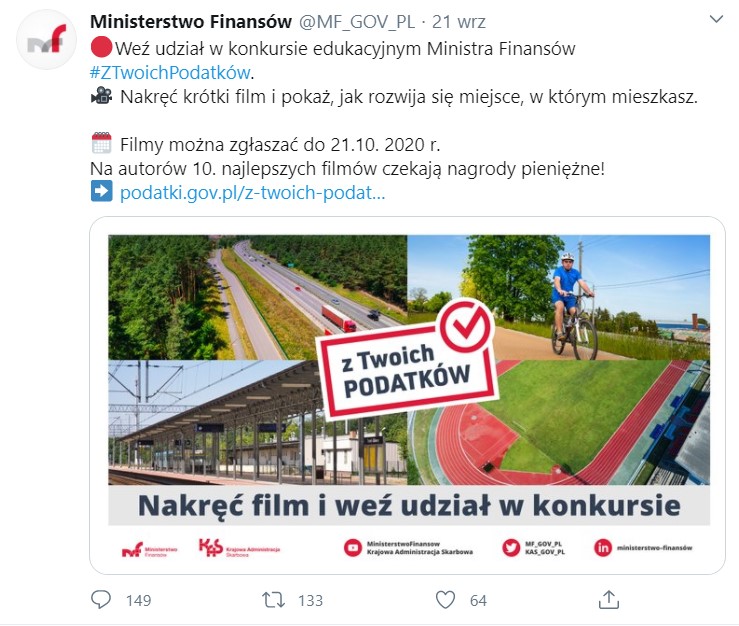Click the retweet arrows icon

(x=273, y=600)
